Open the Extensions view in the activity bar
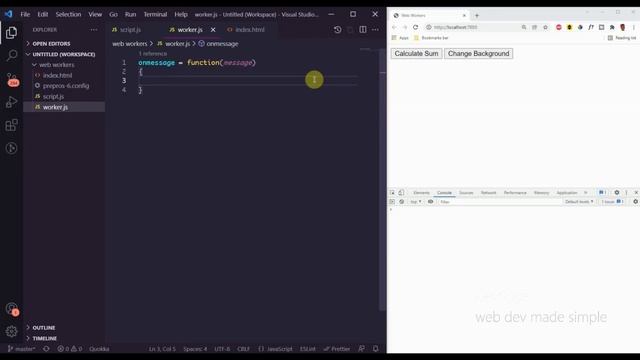The image size is (640, 360). coord(11,125)
